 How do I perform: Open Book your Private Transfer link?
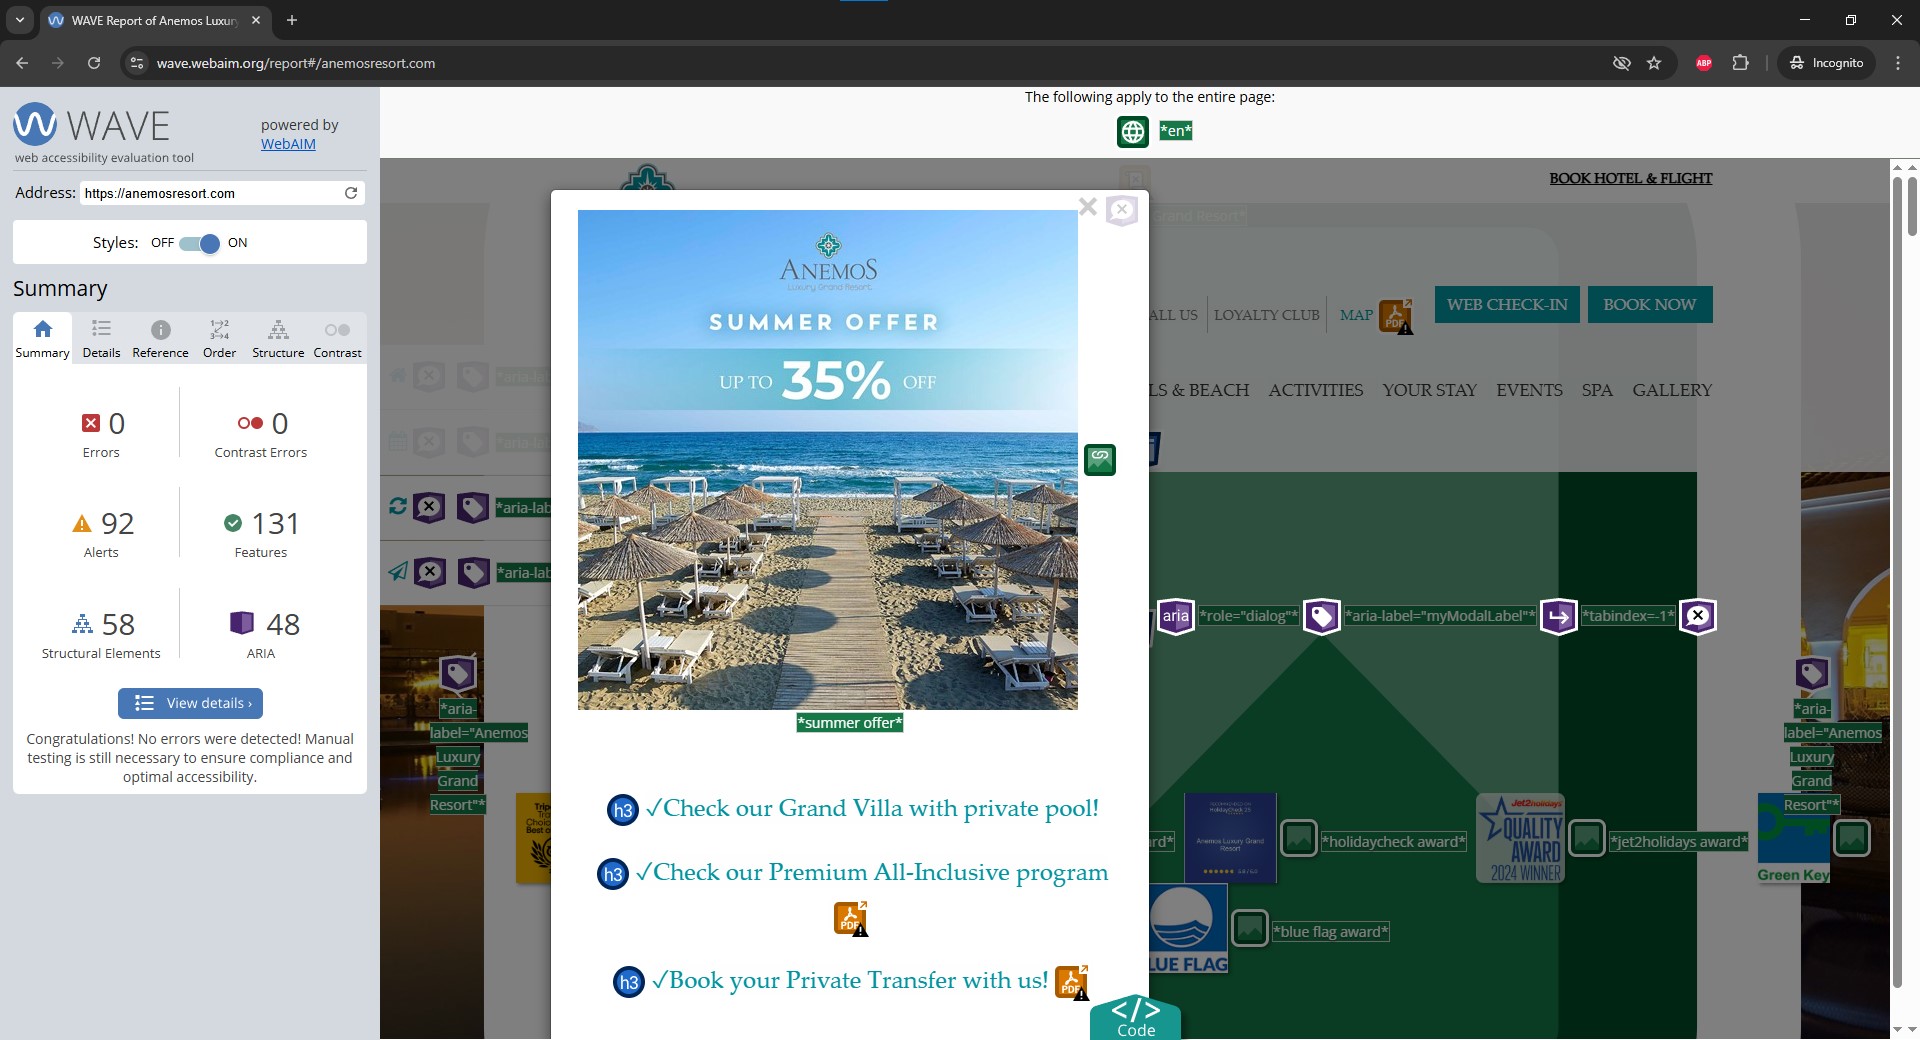click(850, 981)
